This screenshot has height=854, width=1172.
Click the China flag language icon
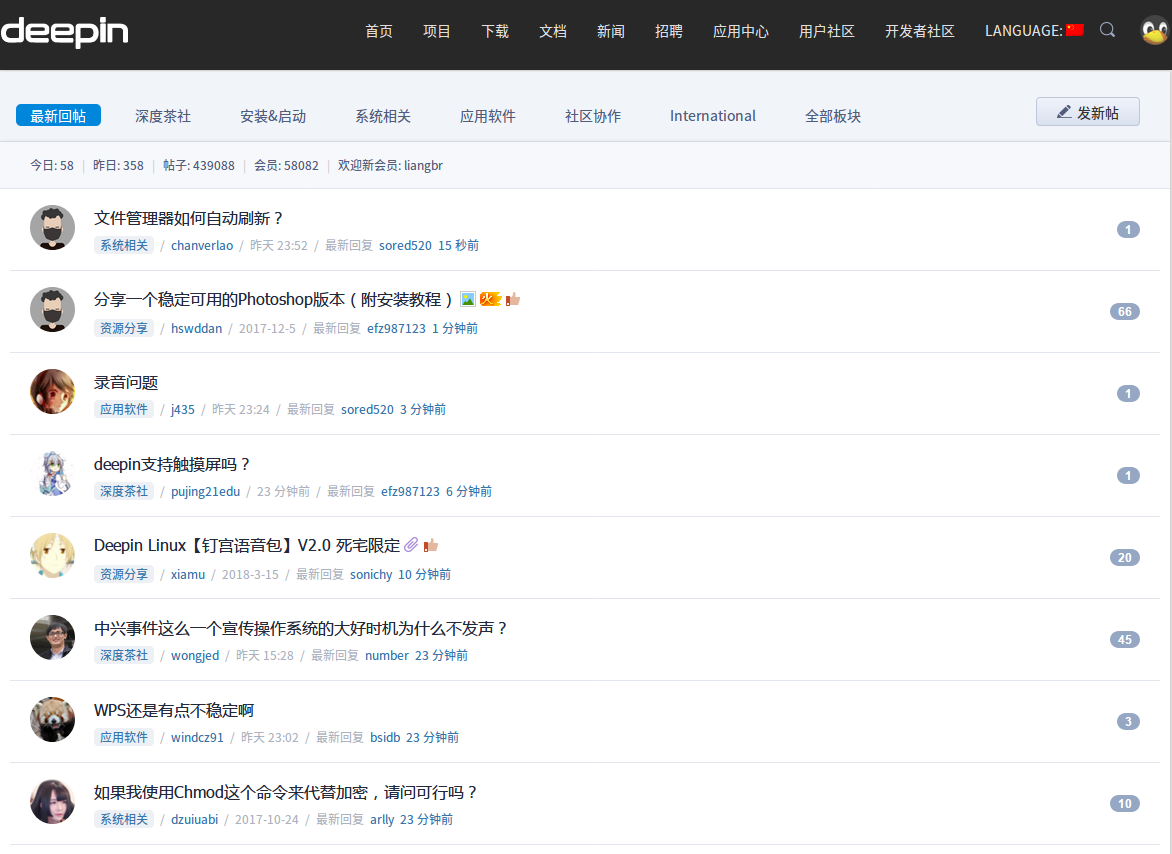pos(1075,30)
